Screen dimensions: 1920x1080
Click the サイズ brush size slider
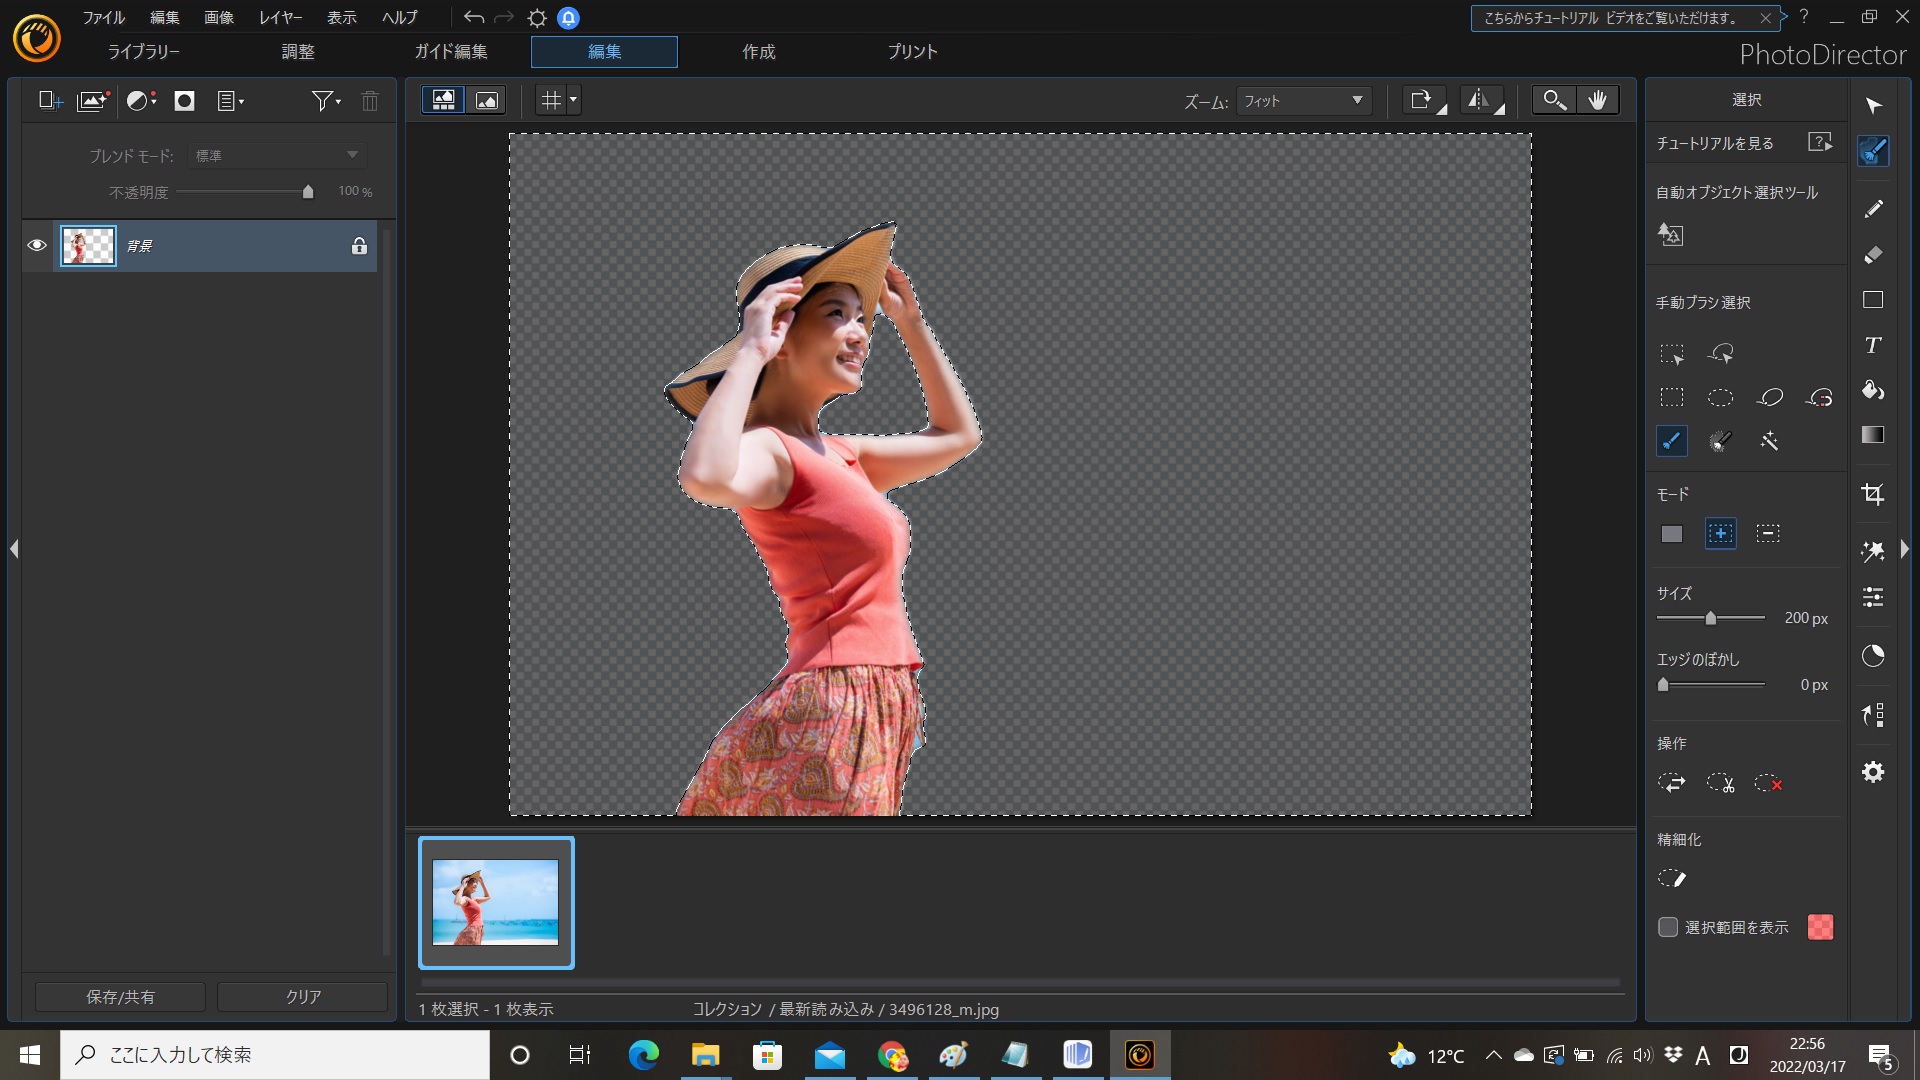[x=1710, y=619]
